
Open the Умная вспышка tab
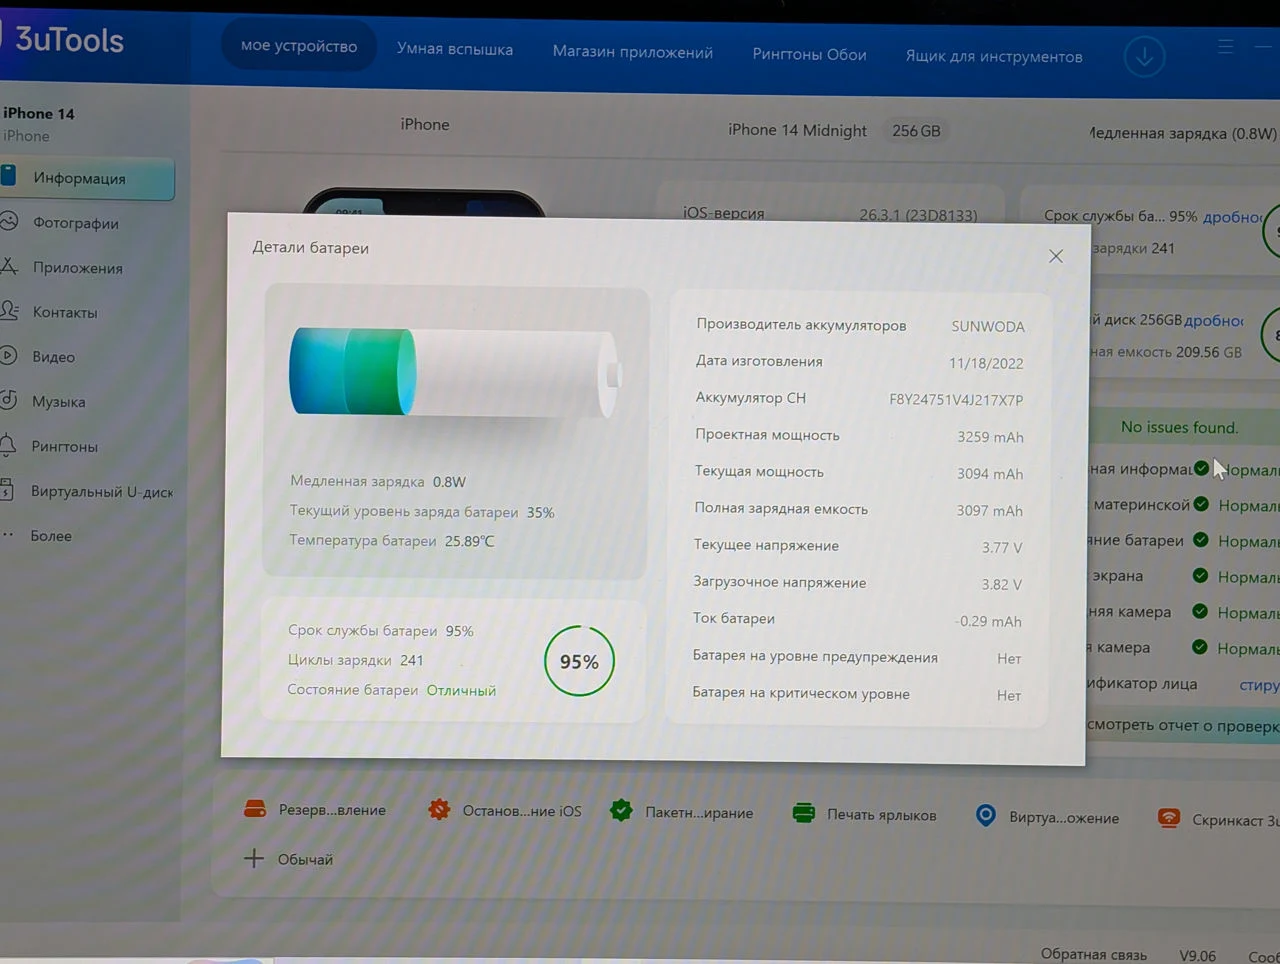coord(455,49)
